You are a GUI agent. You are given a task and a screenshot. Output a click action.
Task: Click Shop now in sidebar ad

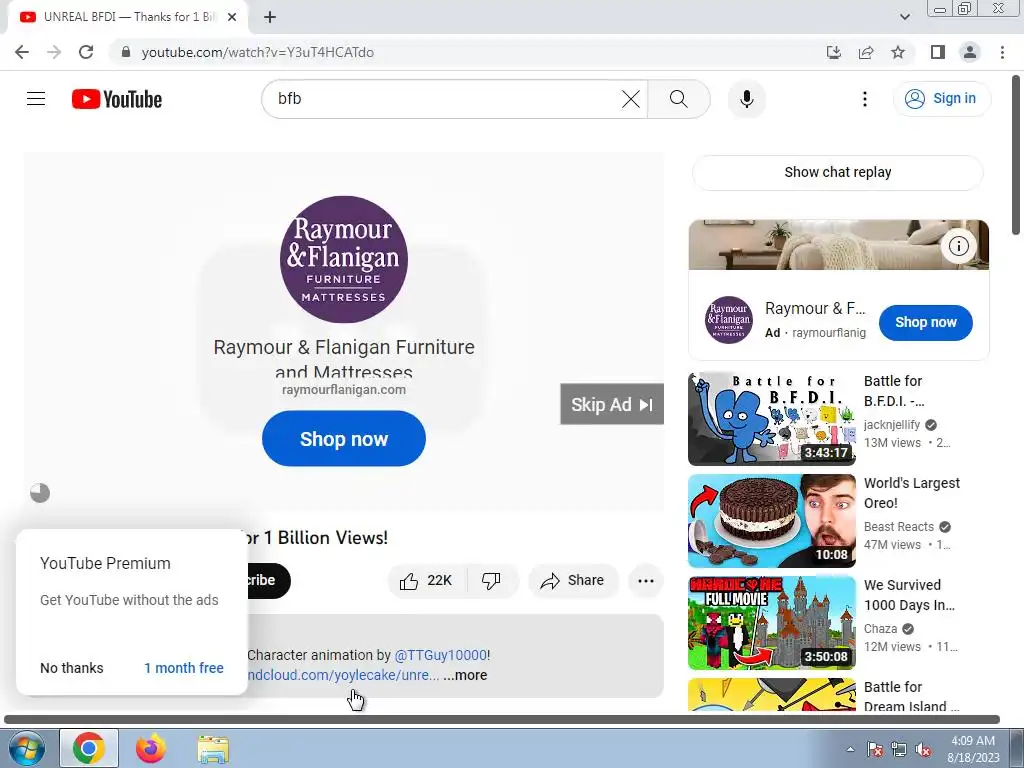coord(925,323)
